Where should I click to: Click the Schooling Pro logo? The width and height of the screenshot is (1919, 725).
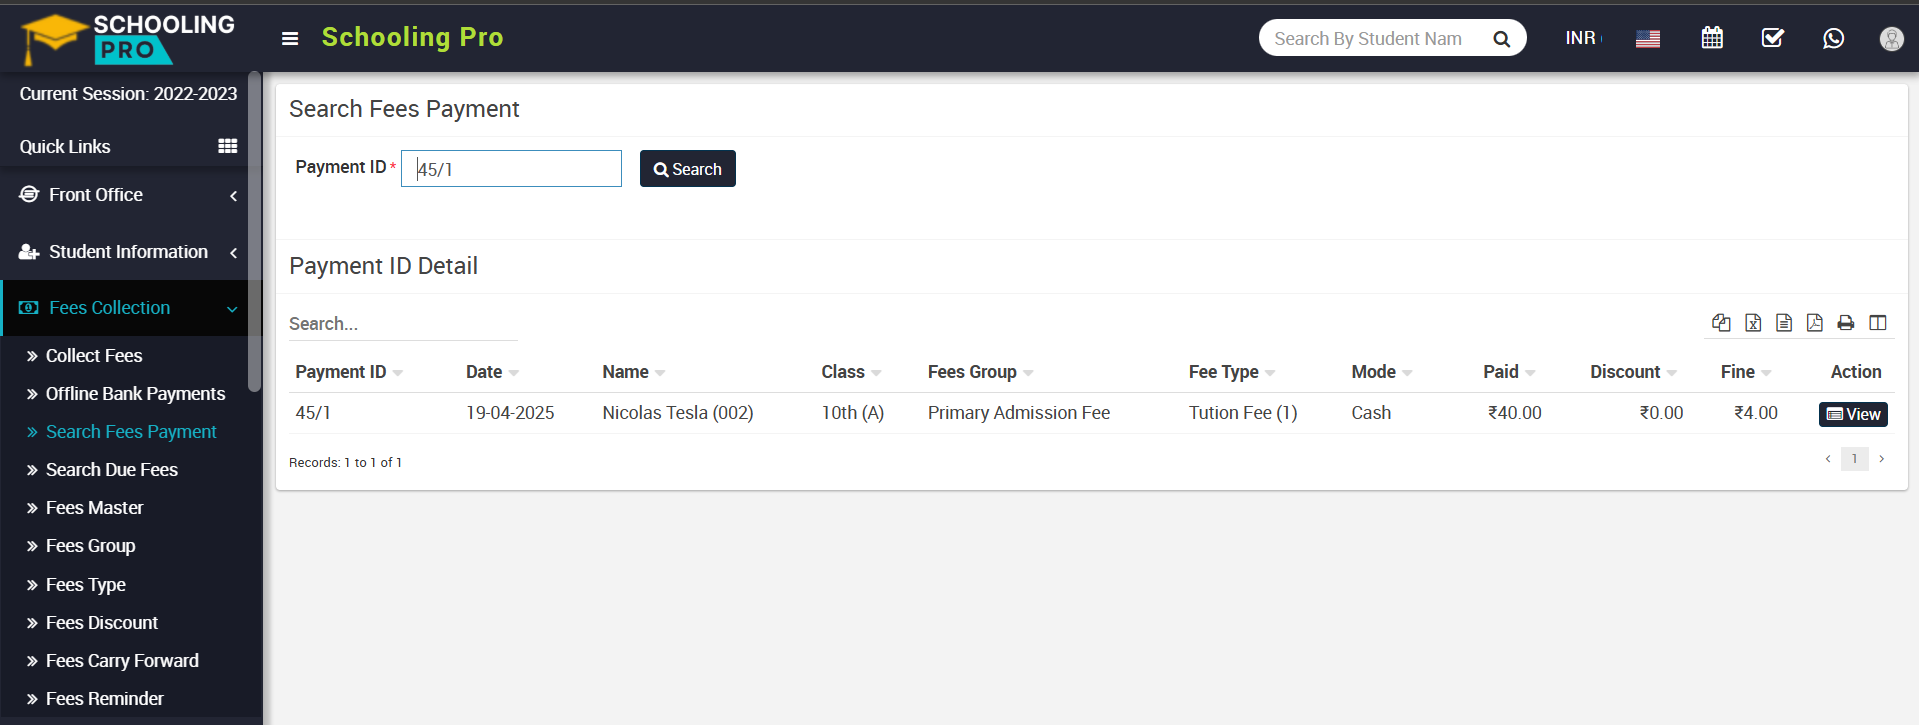pyautogui.click(x=128, y=38)
